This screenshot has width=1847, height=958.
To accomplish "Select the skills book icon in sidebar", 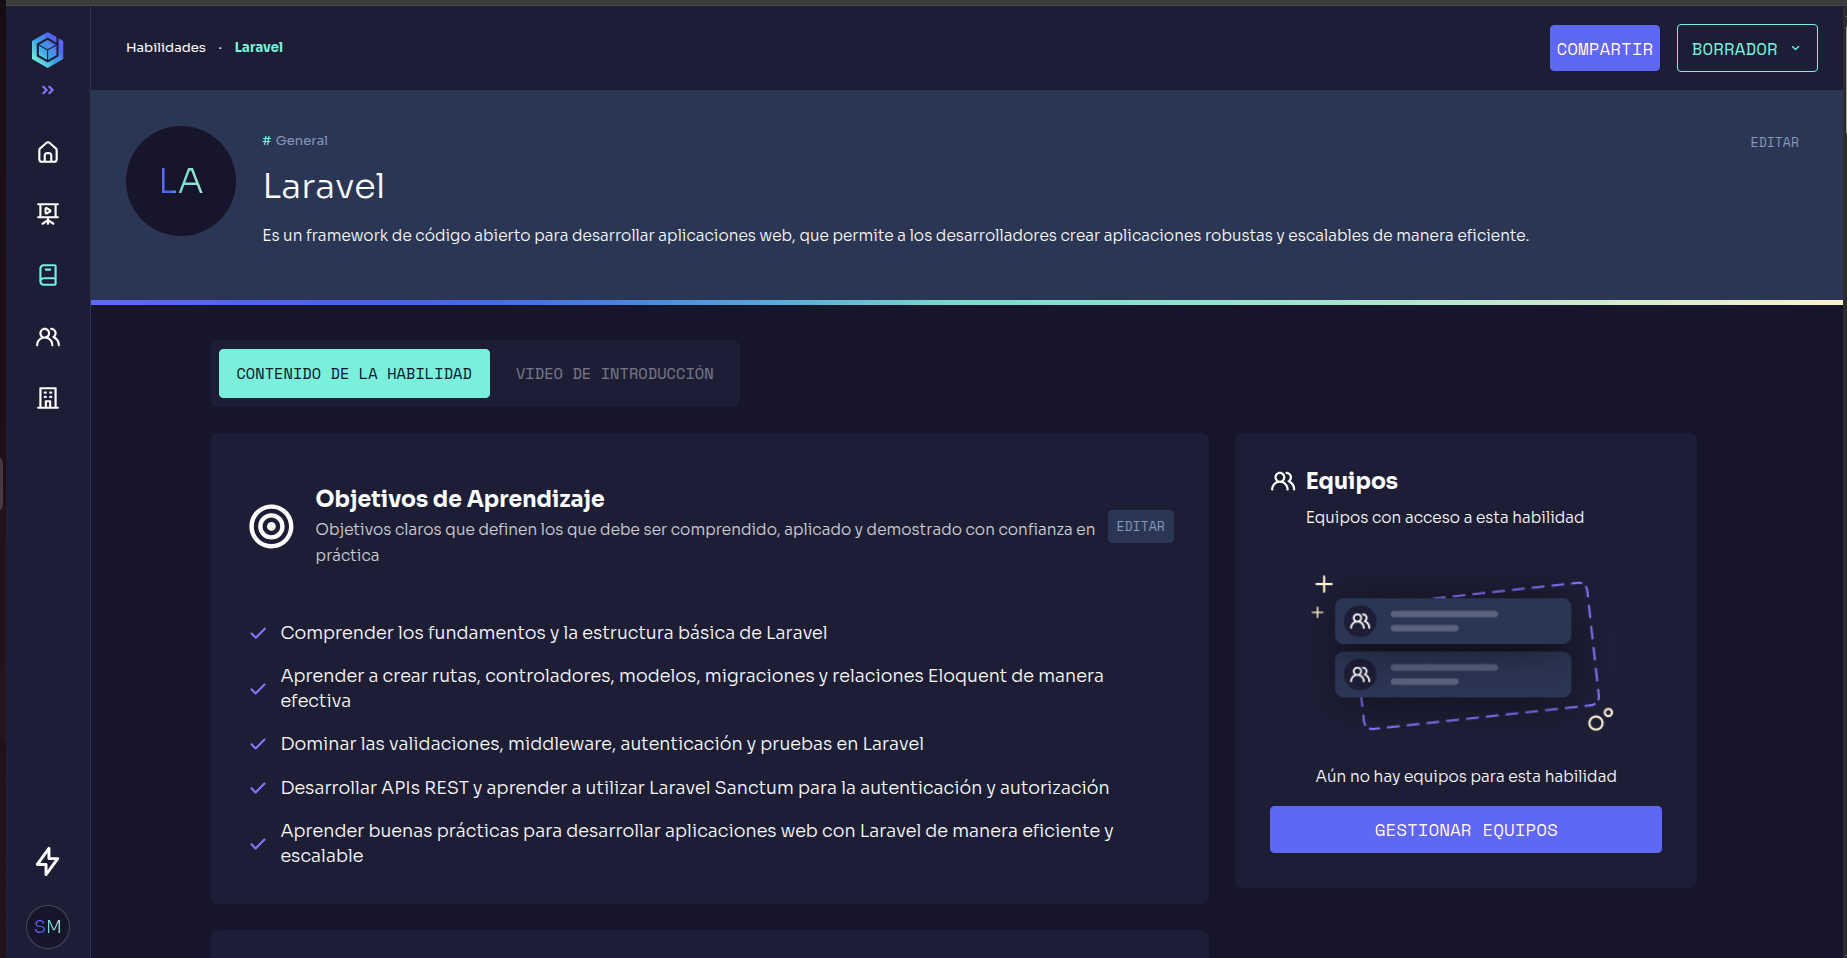I will [47, 275].
